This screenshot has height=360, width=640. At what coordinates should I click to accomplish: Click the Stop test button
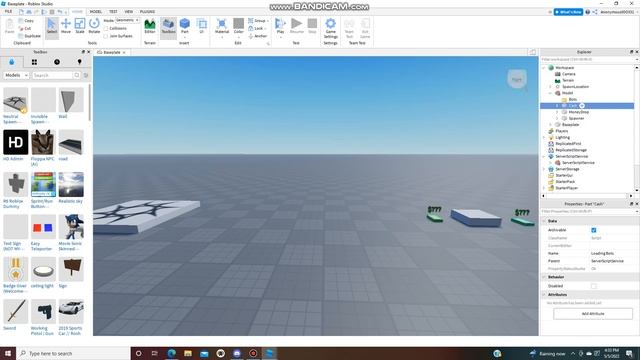click(x=312, y=27)
